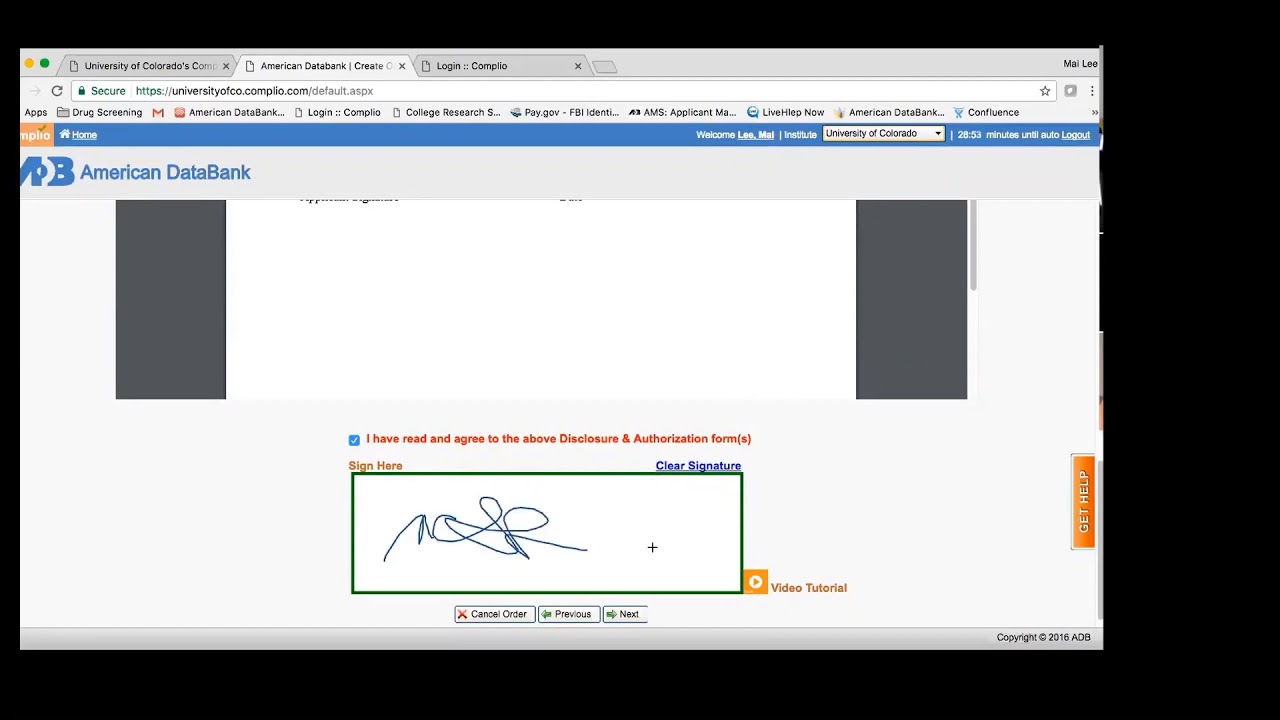Click the Video Tutorial text link
The width and height of the screenshot is (1280, 720).
(808, 588)
